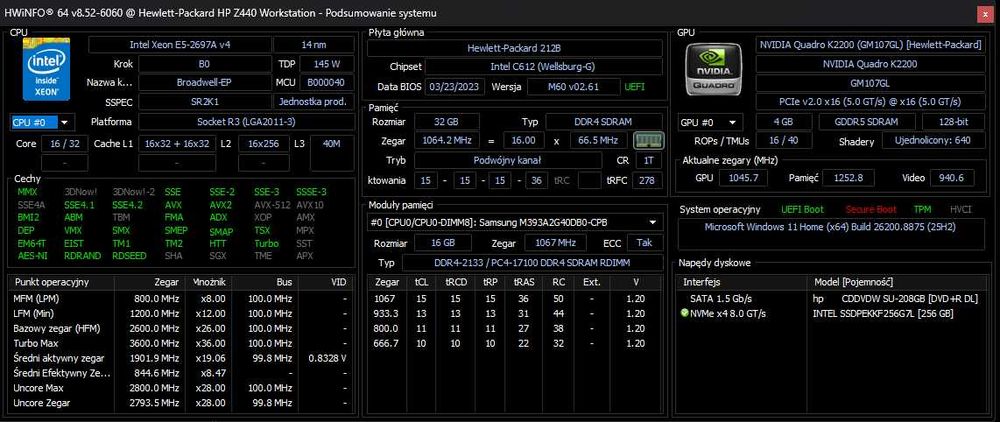This screenshot has height=422, width=1000.
Task: Click the Broadwell-EP codename field
Action: (x=204, y=82)
